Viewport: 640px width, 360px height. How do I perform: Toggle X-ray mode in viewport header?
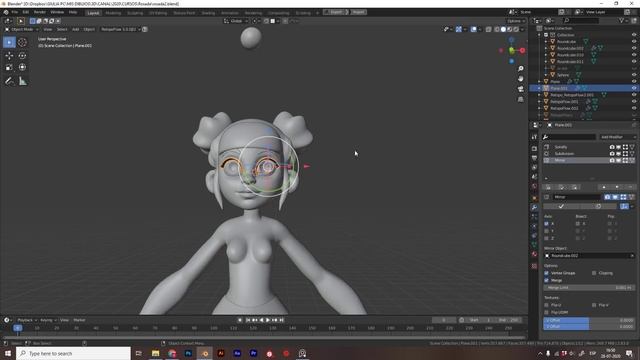pyautogui.click(x=489, y=29)
